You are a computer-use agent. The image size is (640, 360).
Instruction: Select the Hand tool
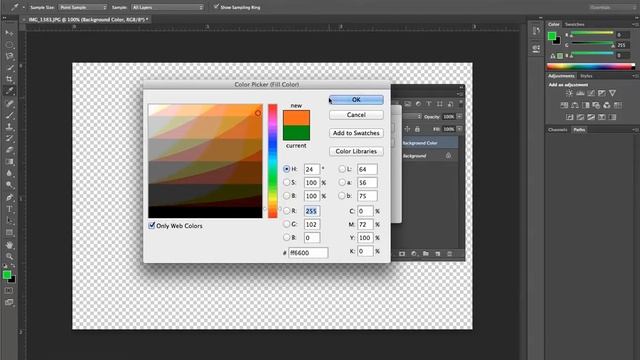[9, 245]
